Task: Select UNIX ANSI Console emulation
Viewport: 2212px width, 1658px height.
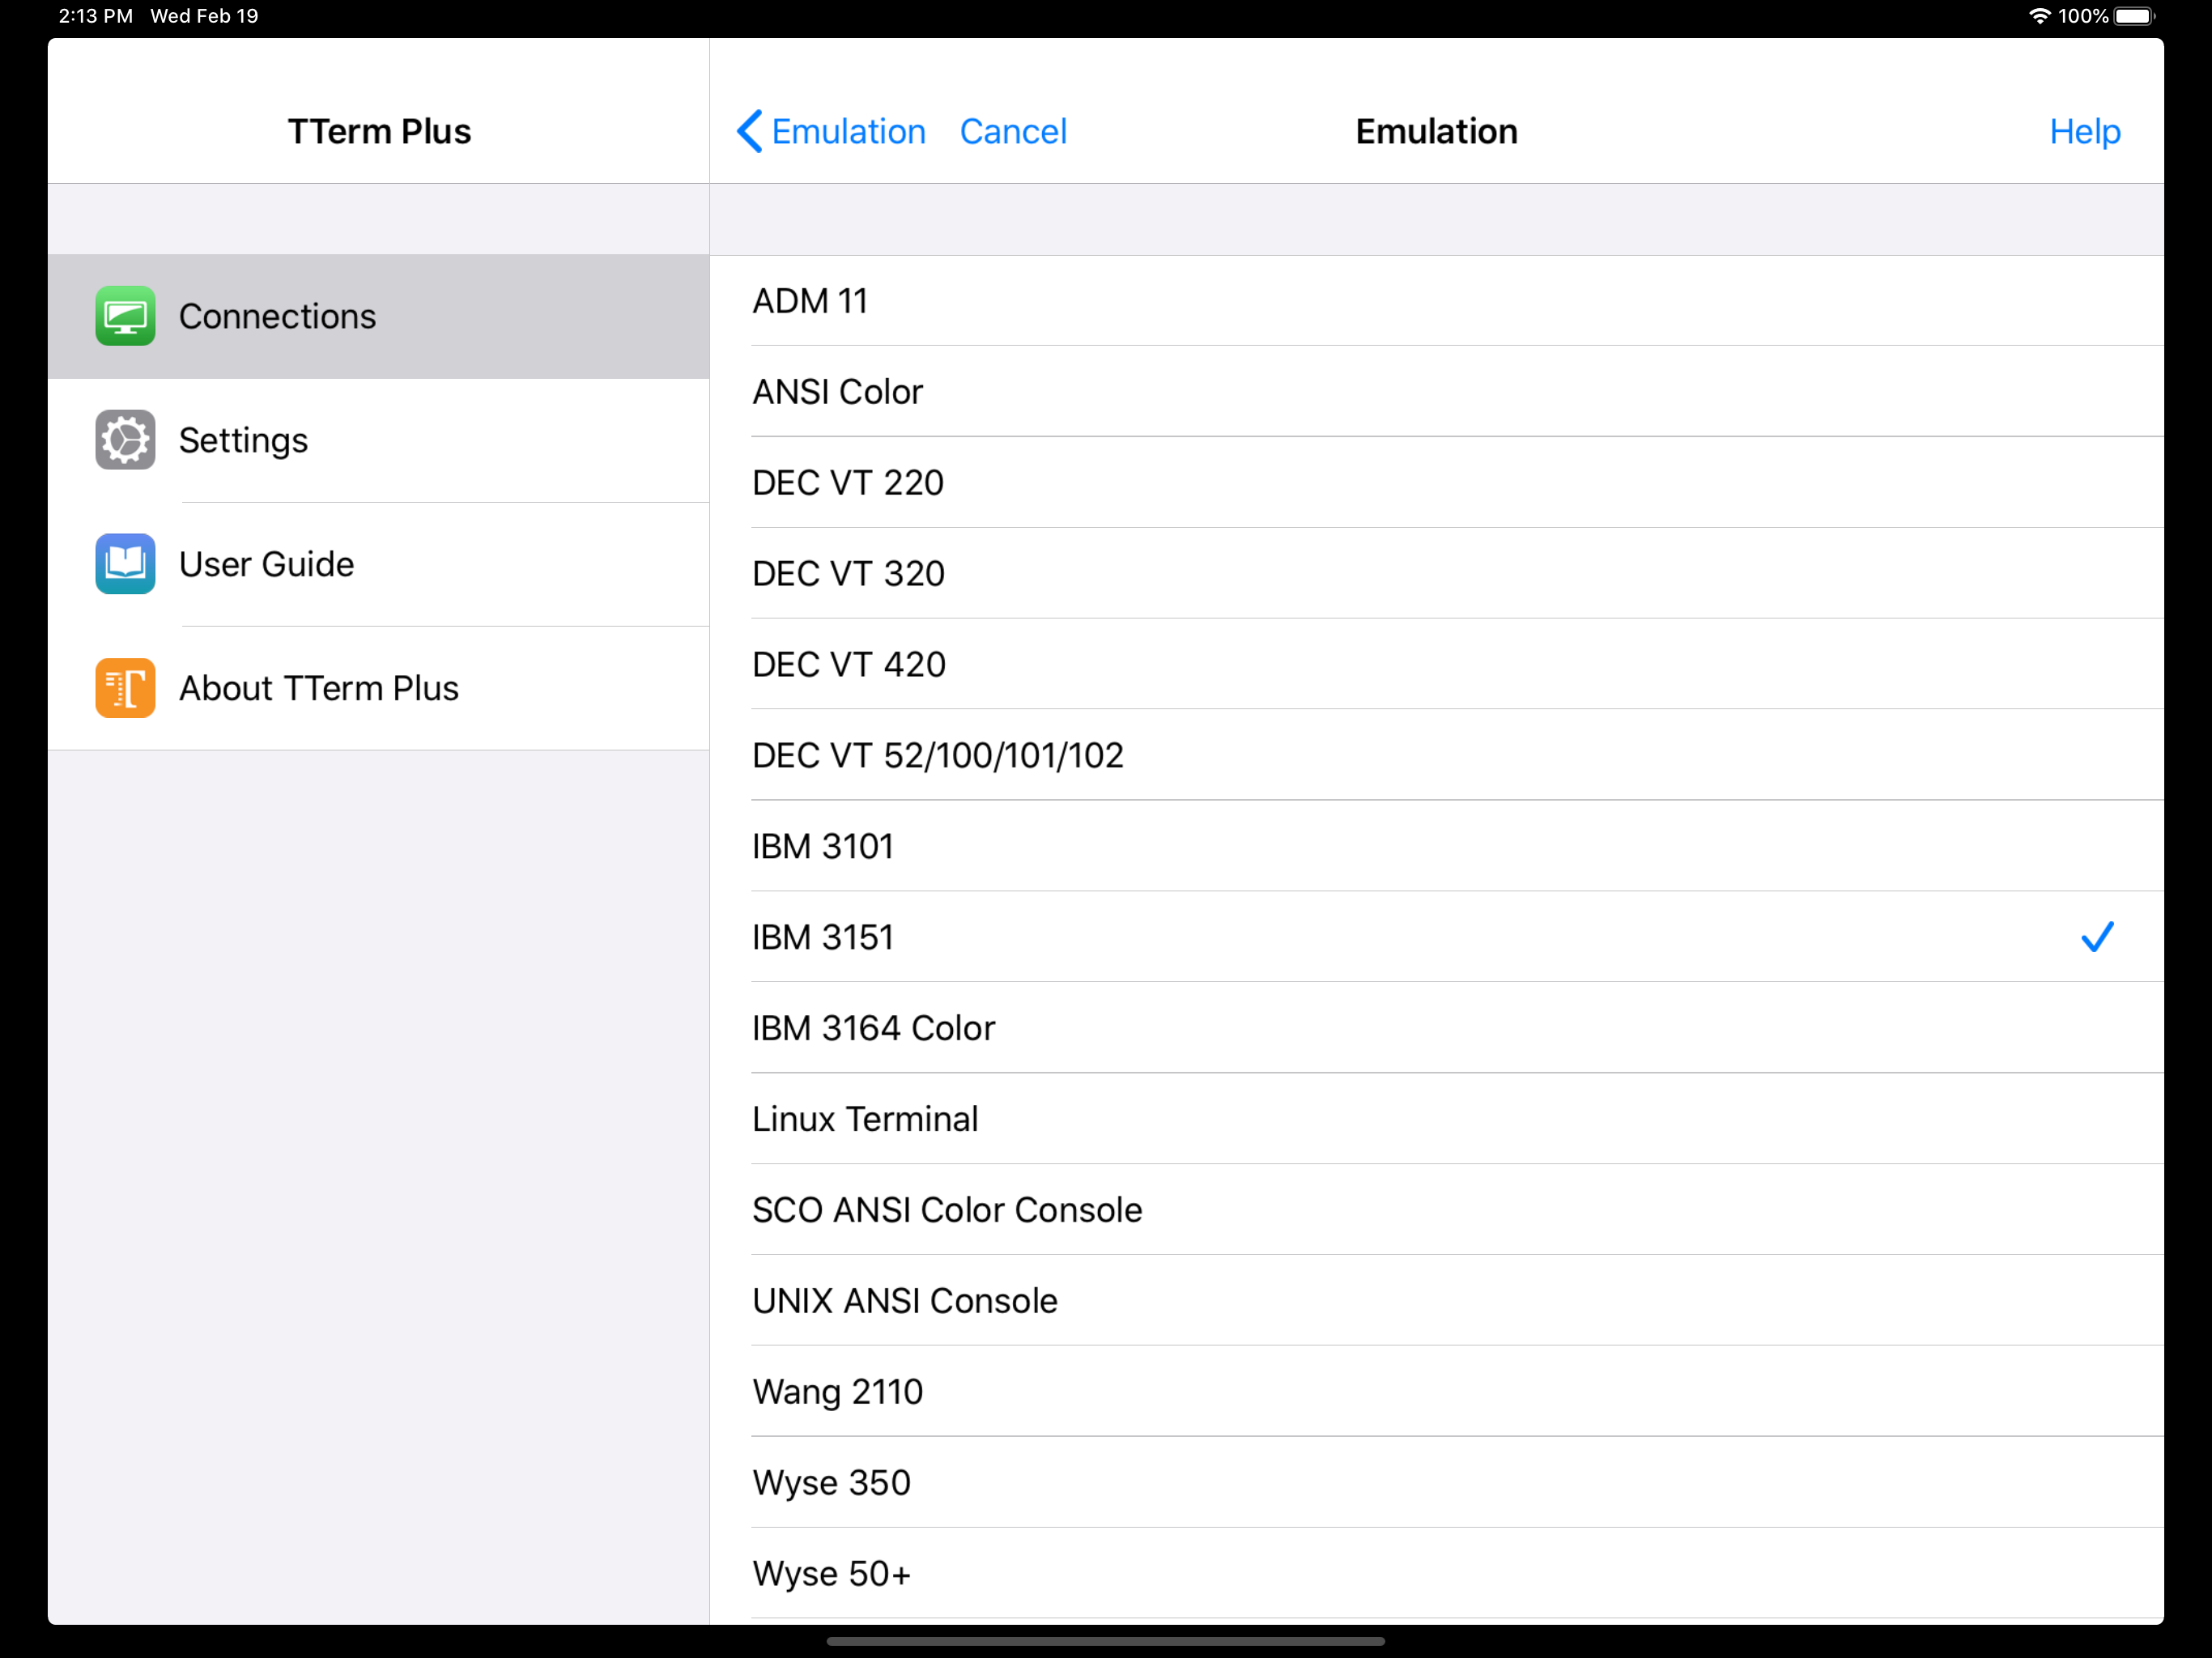Action: (x=1436, y=1302)
